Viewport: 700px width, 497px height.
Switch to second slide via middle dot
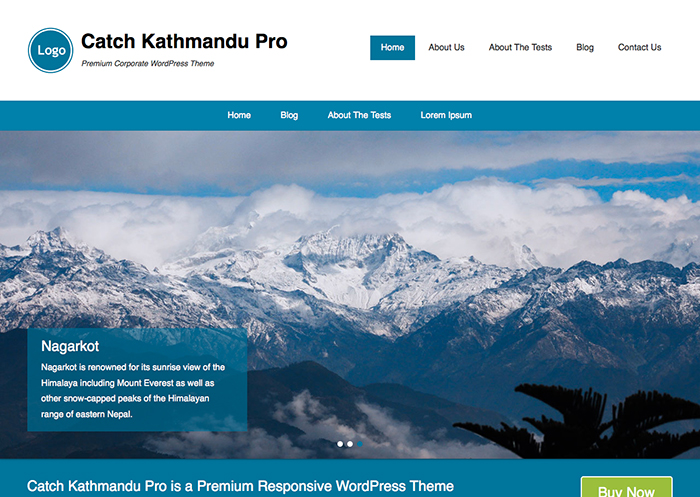350,444
